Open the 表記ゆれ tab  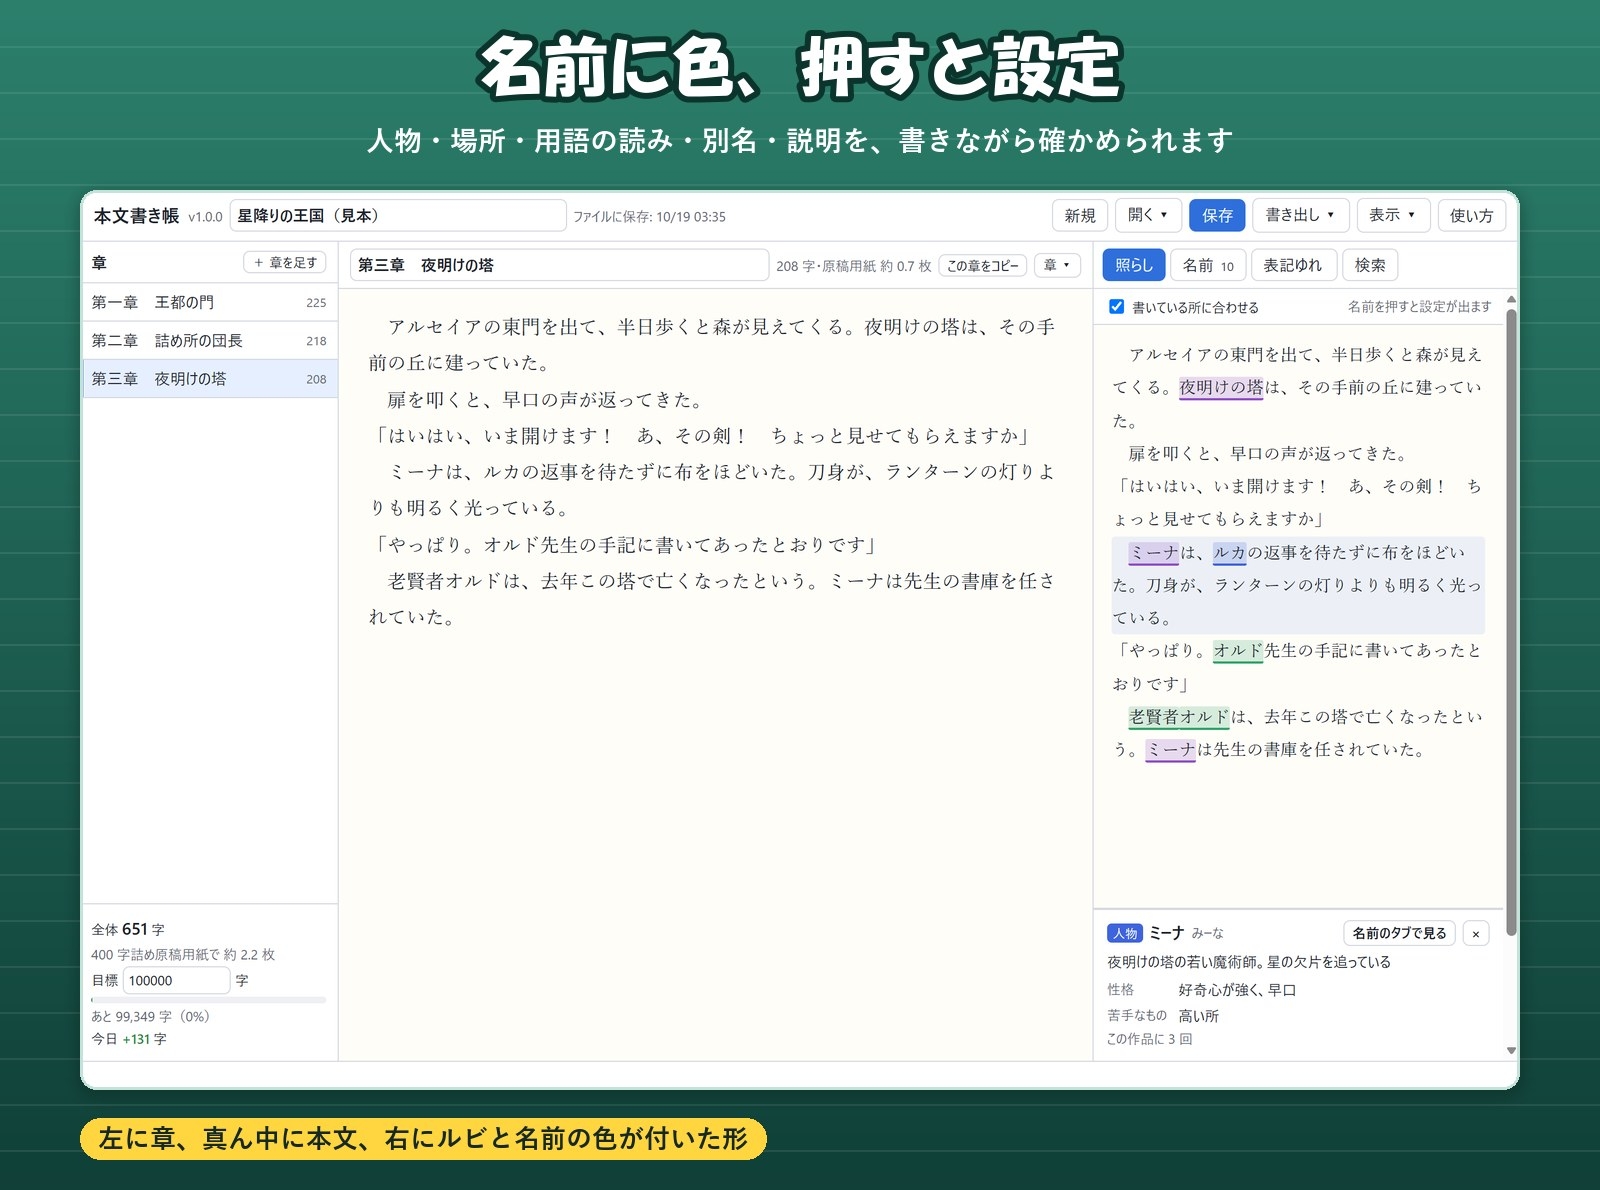(1292, 265)
